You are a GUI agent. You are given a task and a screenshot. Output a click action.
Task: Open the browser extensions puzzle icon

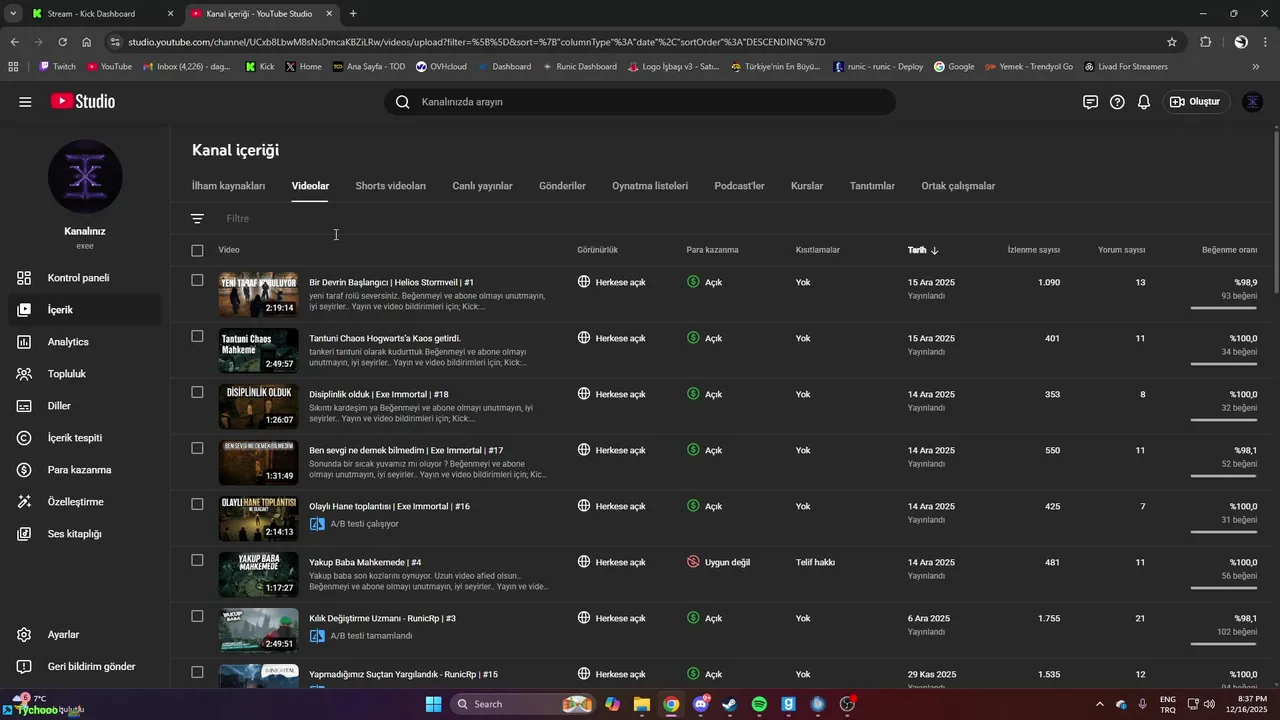click(1206, 42)
